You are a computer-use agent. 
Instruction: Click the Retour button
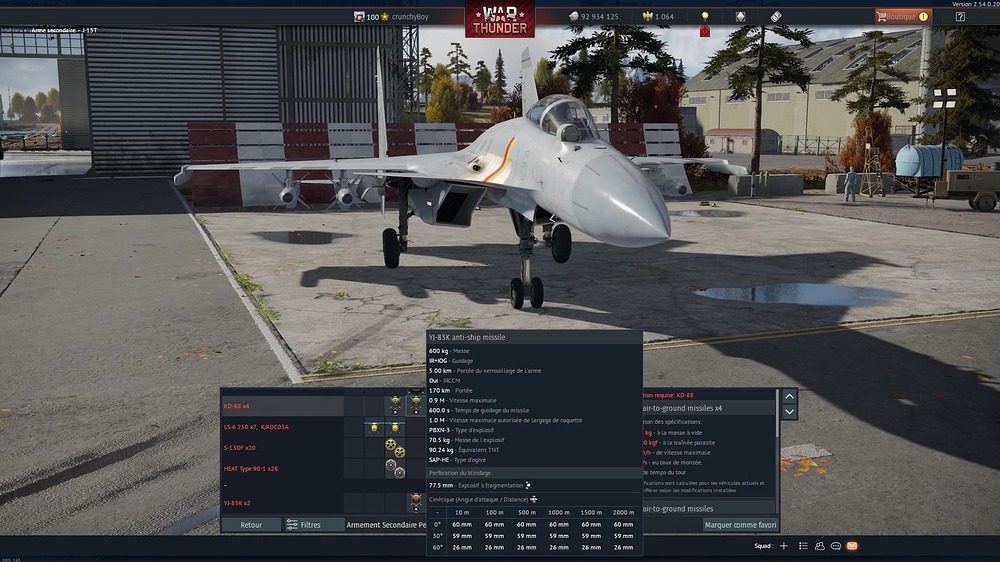[x=251, y=524]
